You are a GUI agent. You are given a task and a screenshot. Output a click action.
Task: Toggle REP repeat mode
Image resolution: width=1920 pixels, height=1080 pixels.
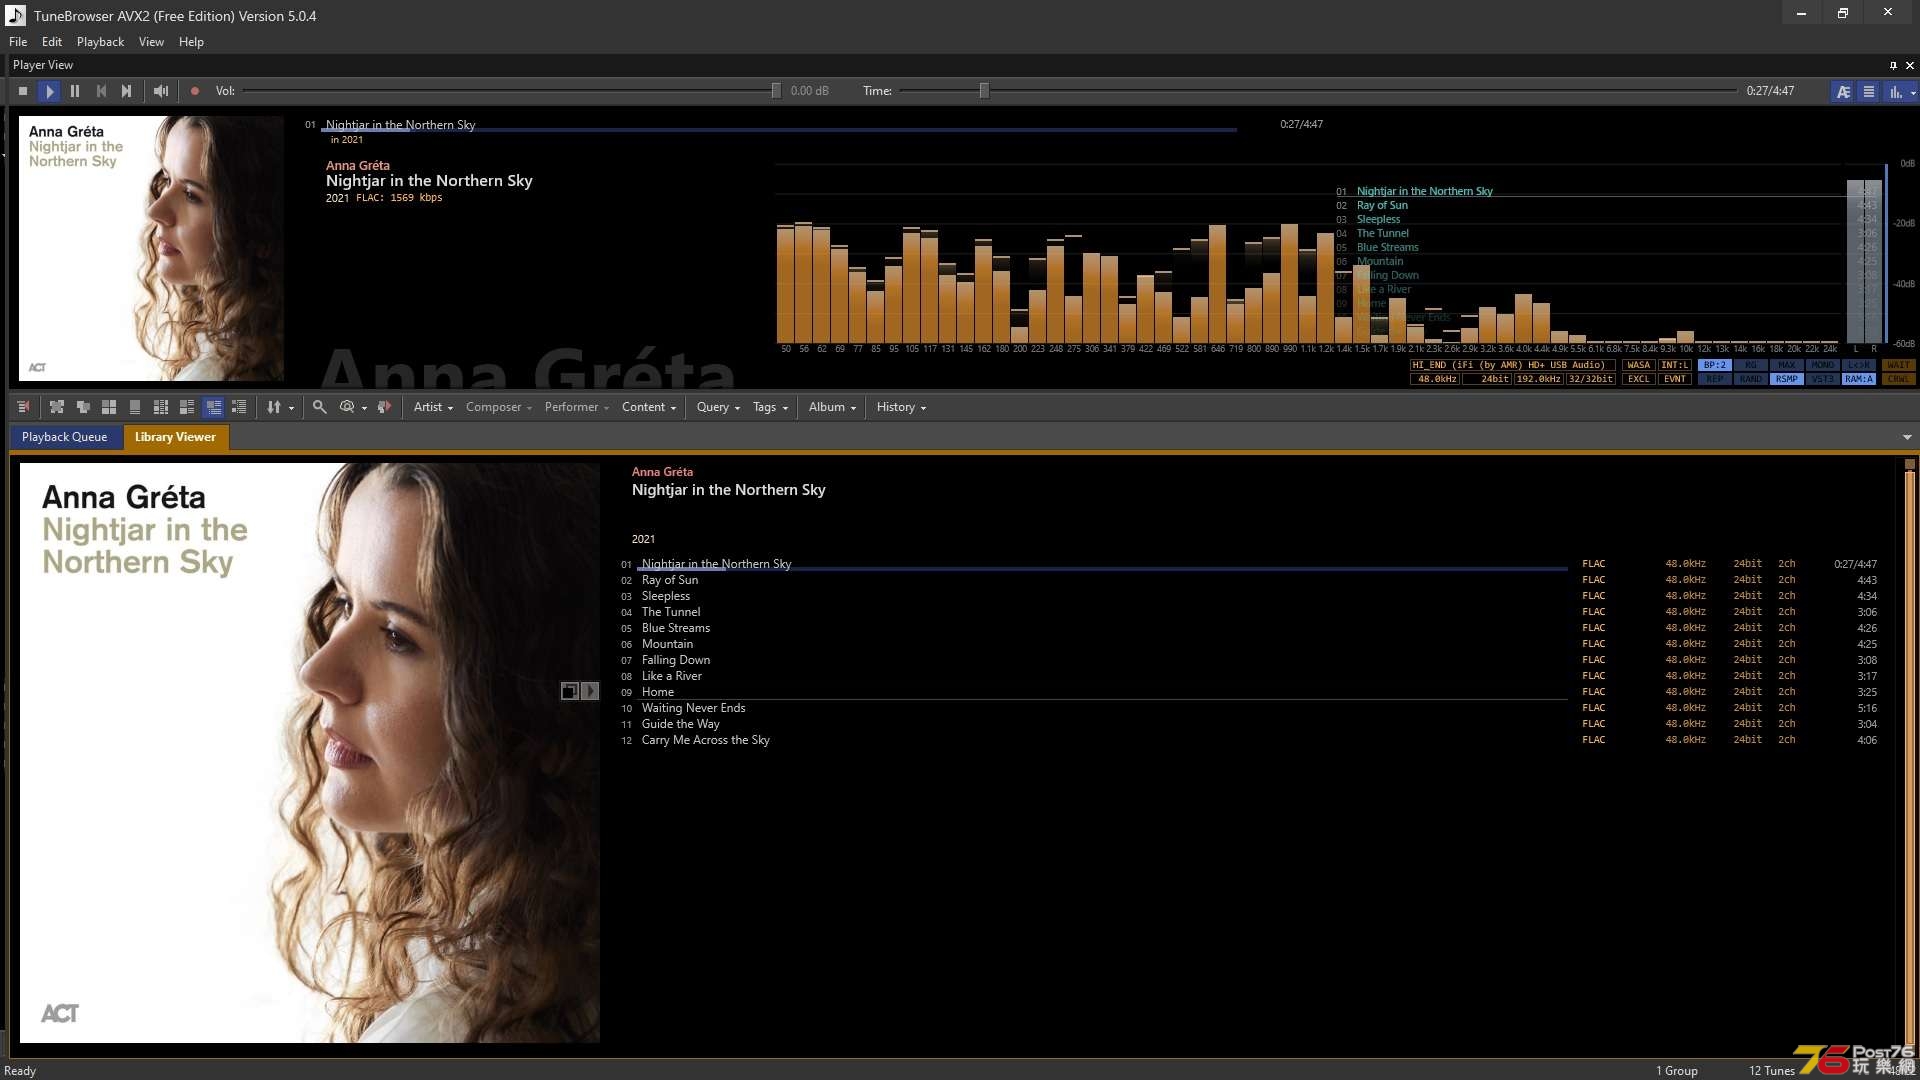(1715, 379)
